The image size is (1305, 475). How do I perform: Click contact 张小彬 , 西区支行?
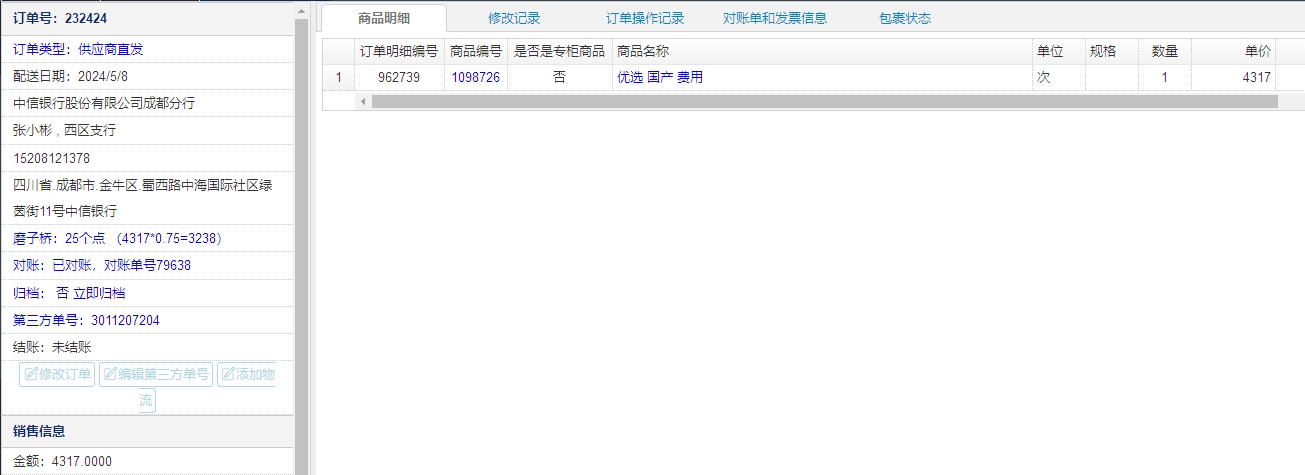[x=65, y=130]
